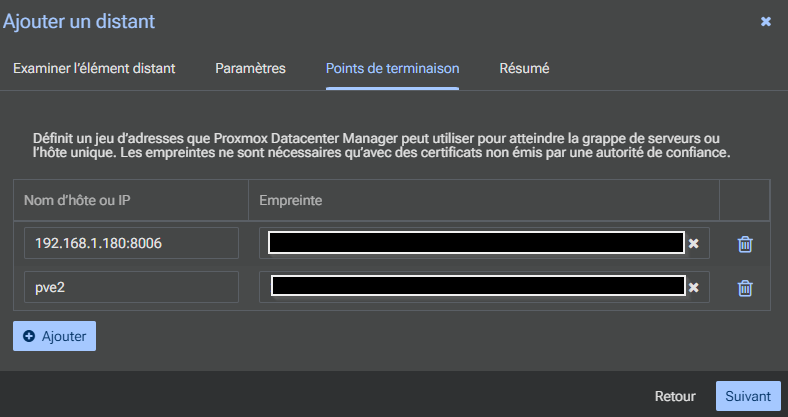Delete the 192.168.1.180:8006 endpoint row

pyautogui.click(x=744, y=244)
